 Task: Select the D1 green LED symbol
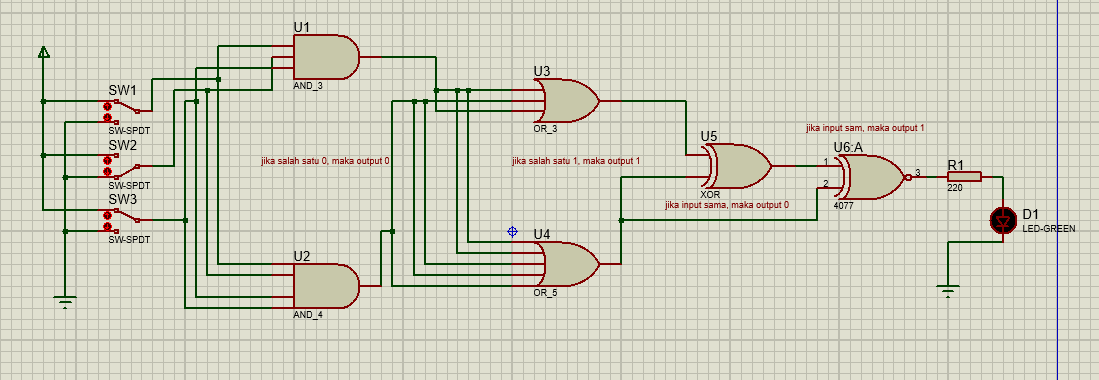point(1002,221)
